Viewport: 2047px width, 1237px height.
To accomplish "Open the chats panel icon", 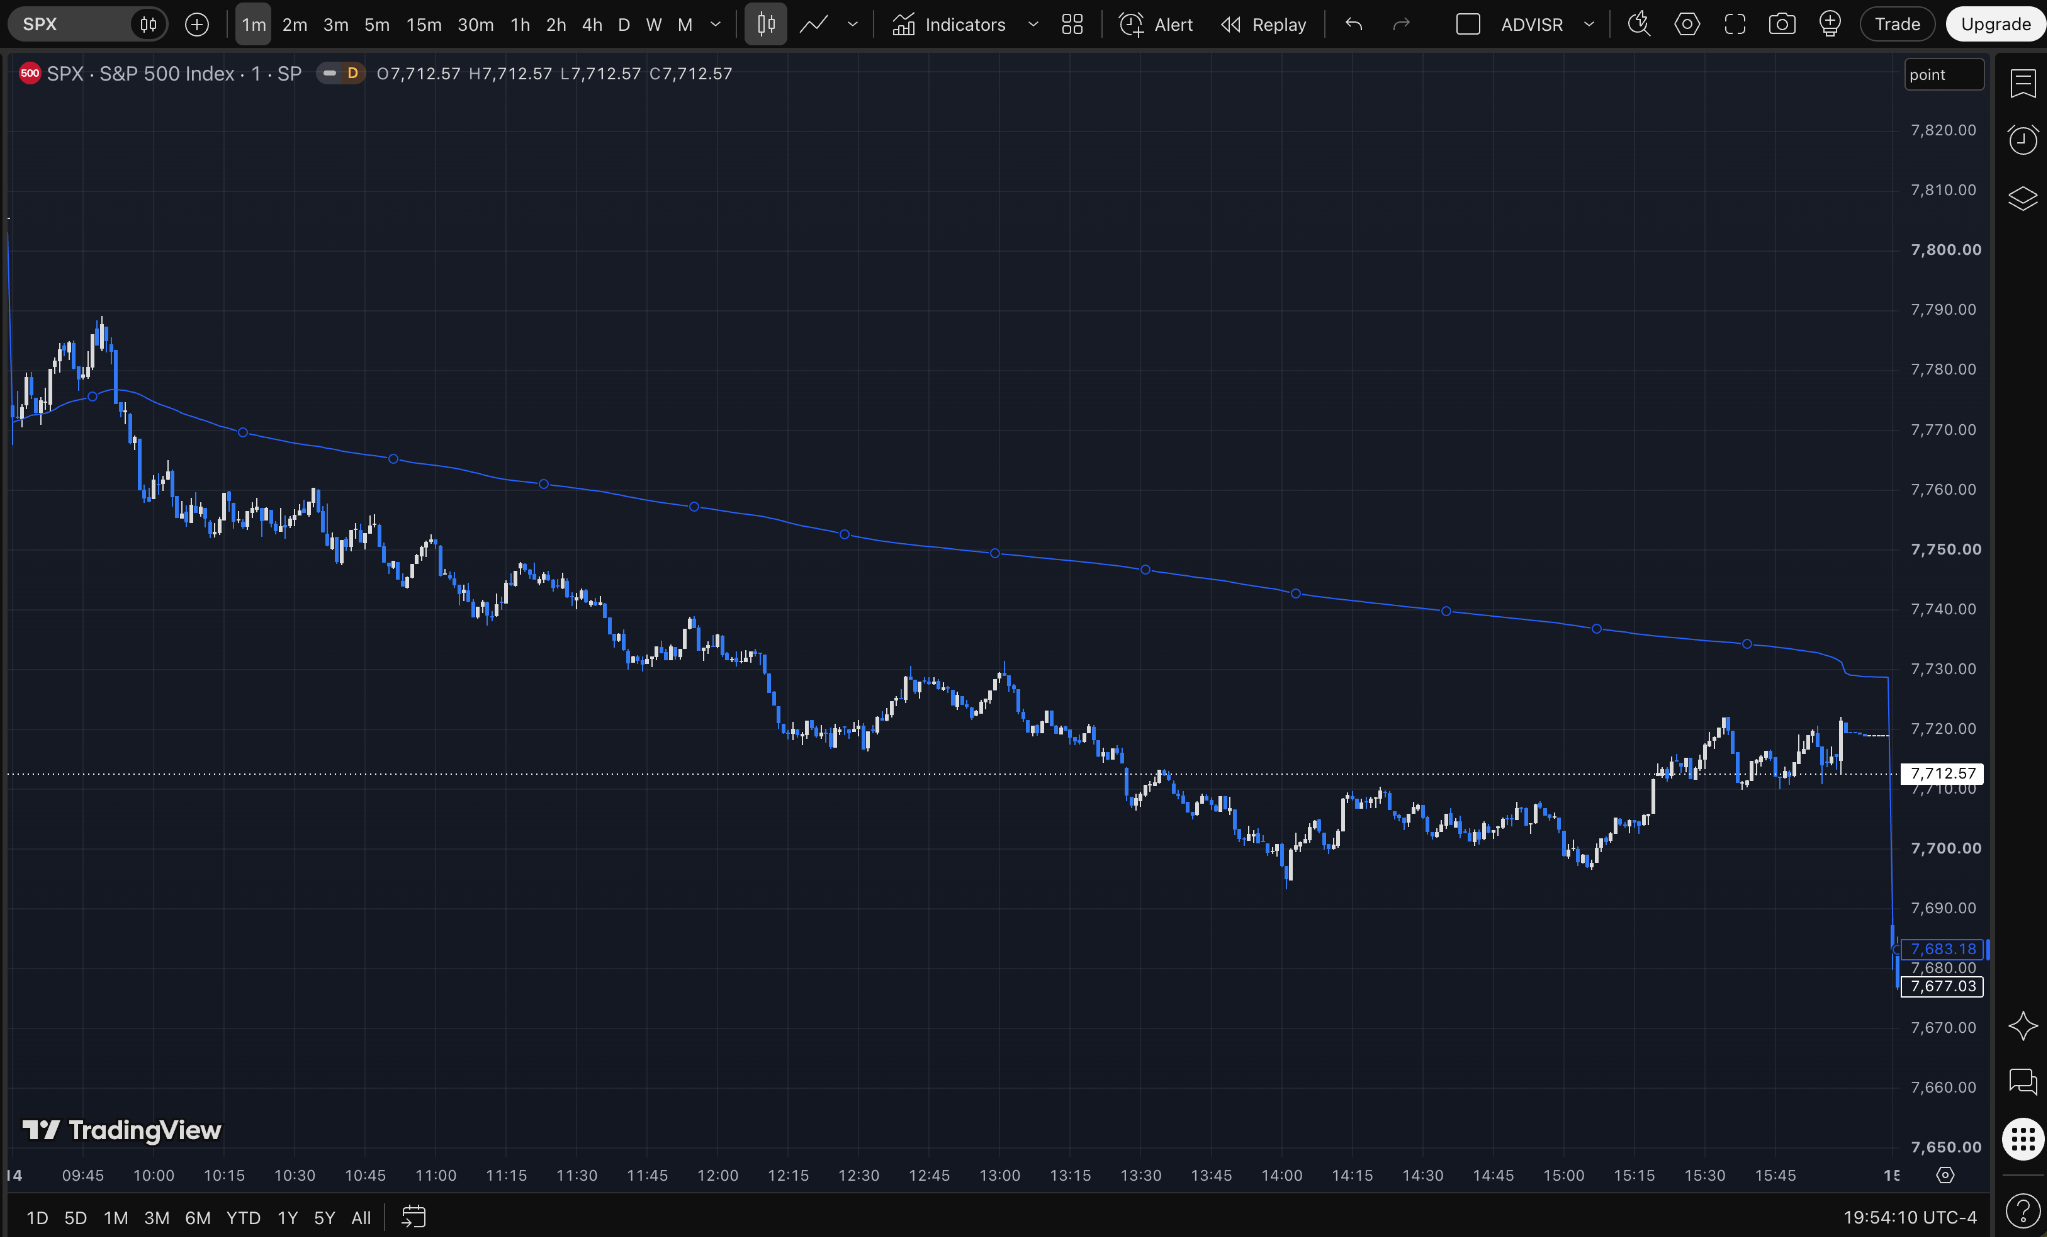I will click(x=2023, y=1081).
